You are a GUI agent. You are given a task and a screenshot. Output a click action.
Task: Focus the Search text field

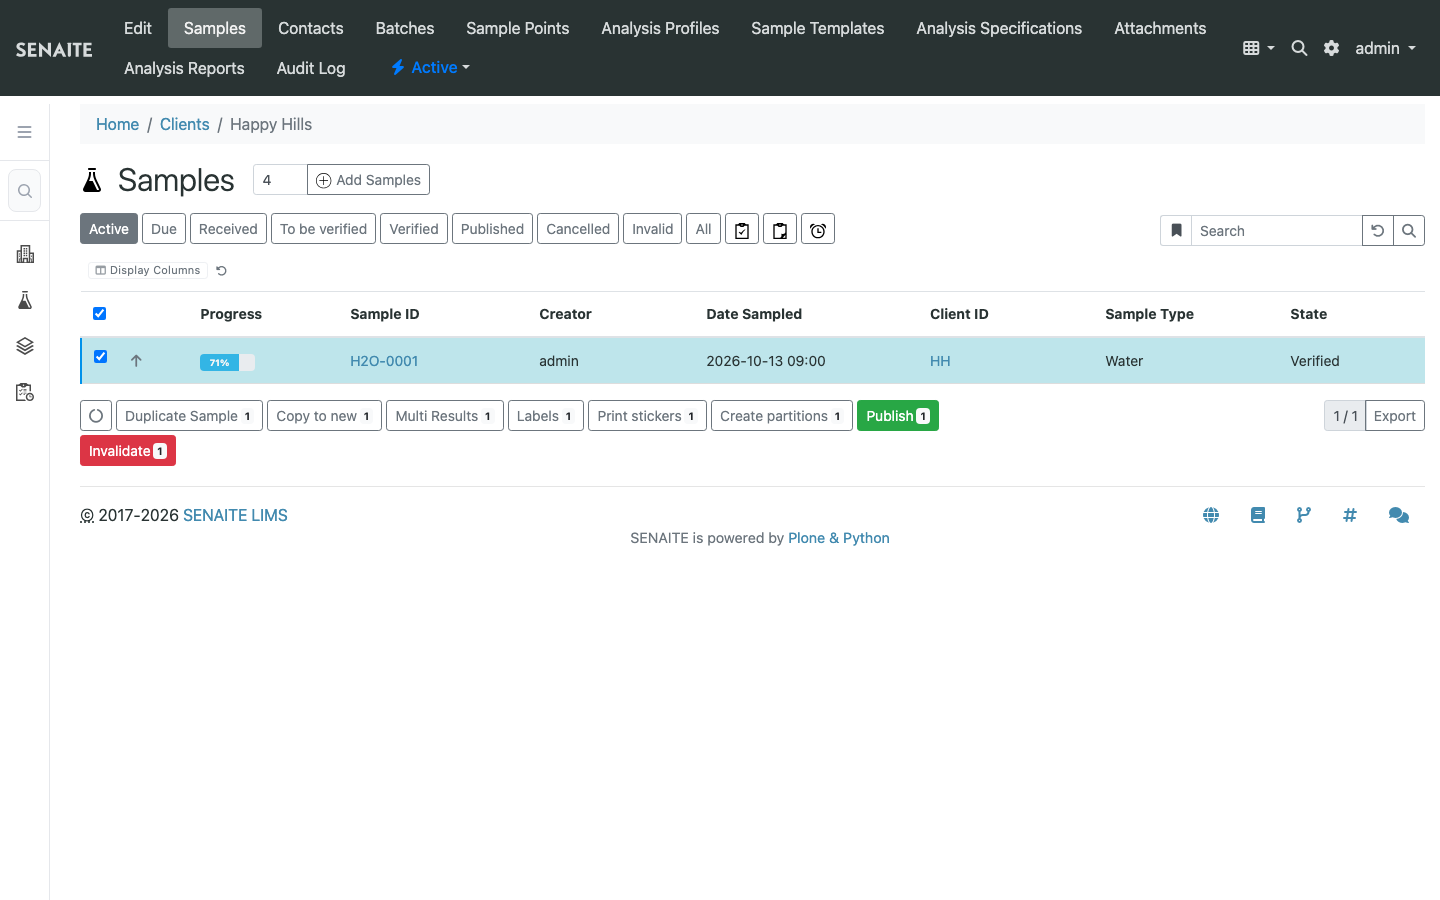coord(1276,231)
